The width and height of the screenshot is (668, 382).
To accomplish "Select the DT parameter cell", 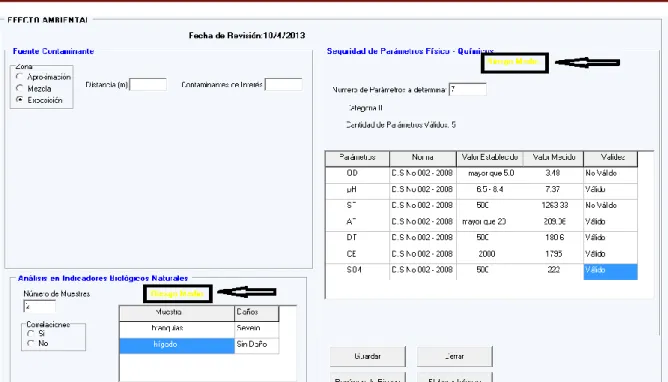I will (357, 238).
